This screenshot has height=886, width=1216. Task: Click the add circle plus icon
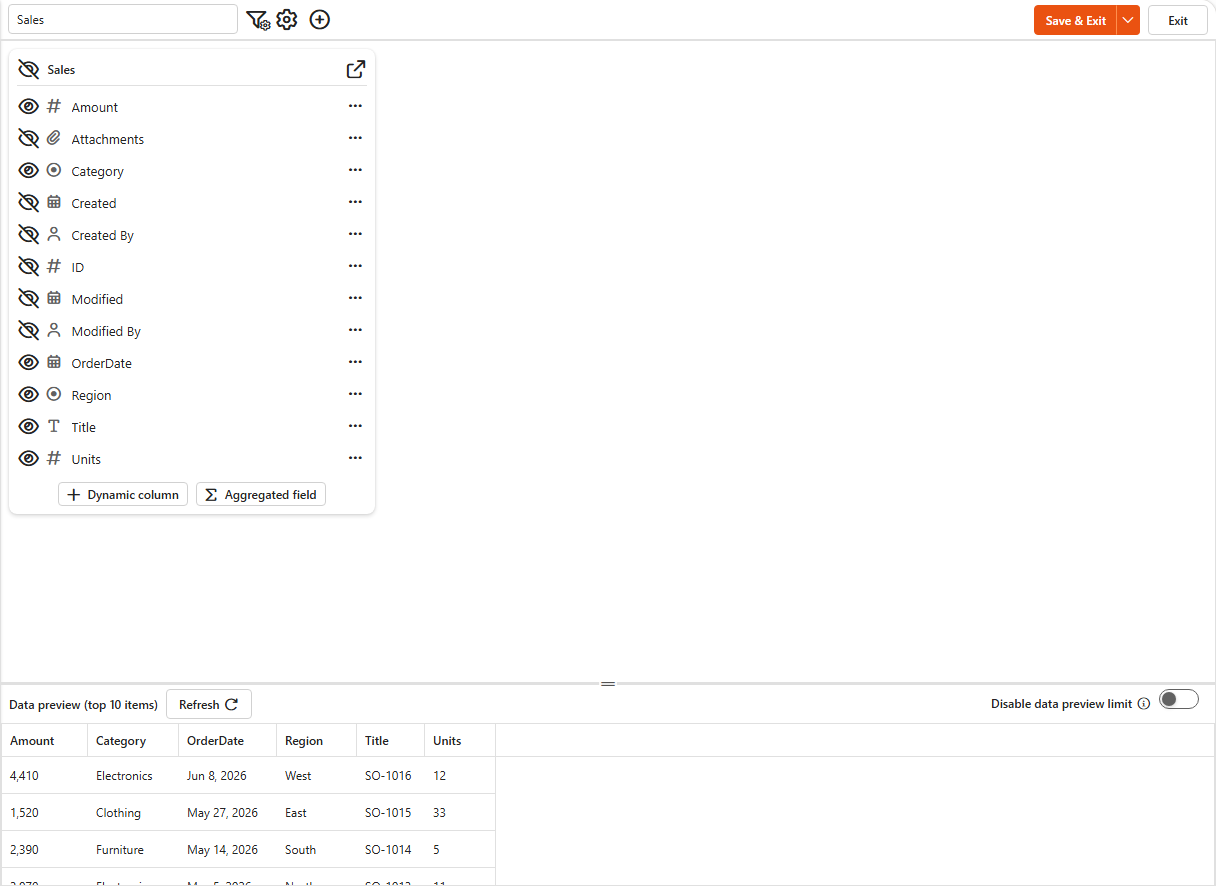pyautogui.click(x=320, y=20)
